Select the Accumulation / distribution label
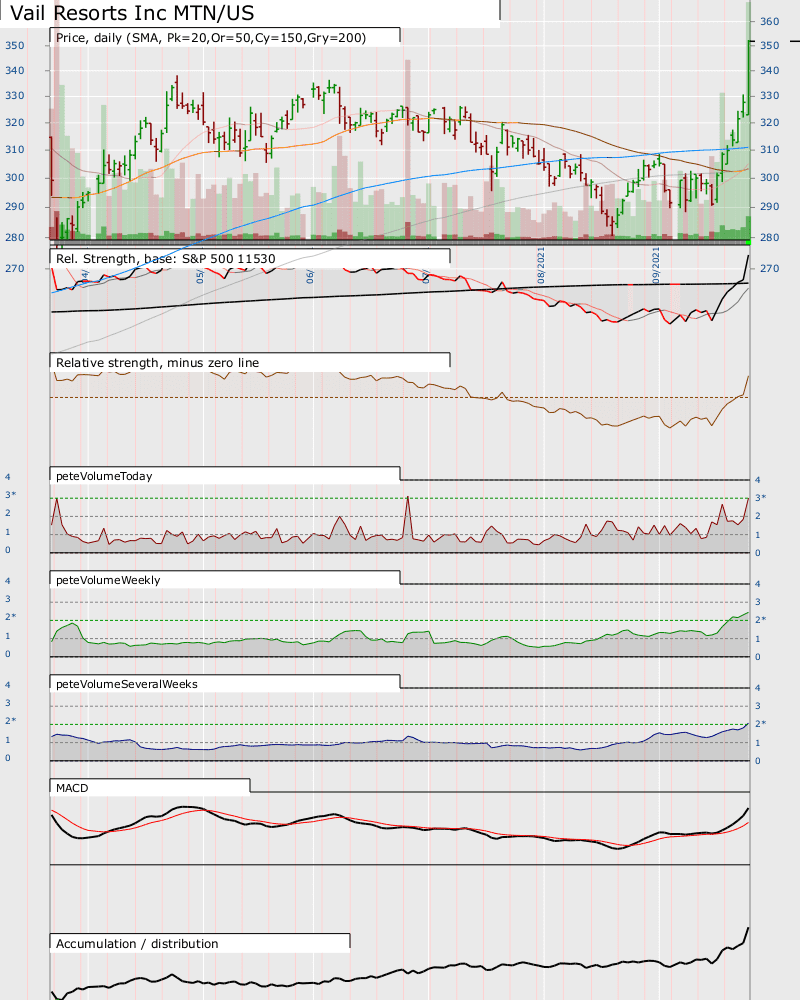800x1000 pixels. click(x=137, y=944)
